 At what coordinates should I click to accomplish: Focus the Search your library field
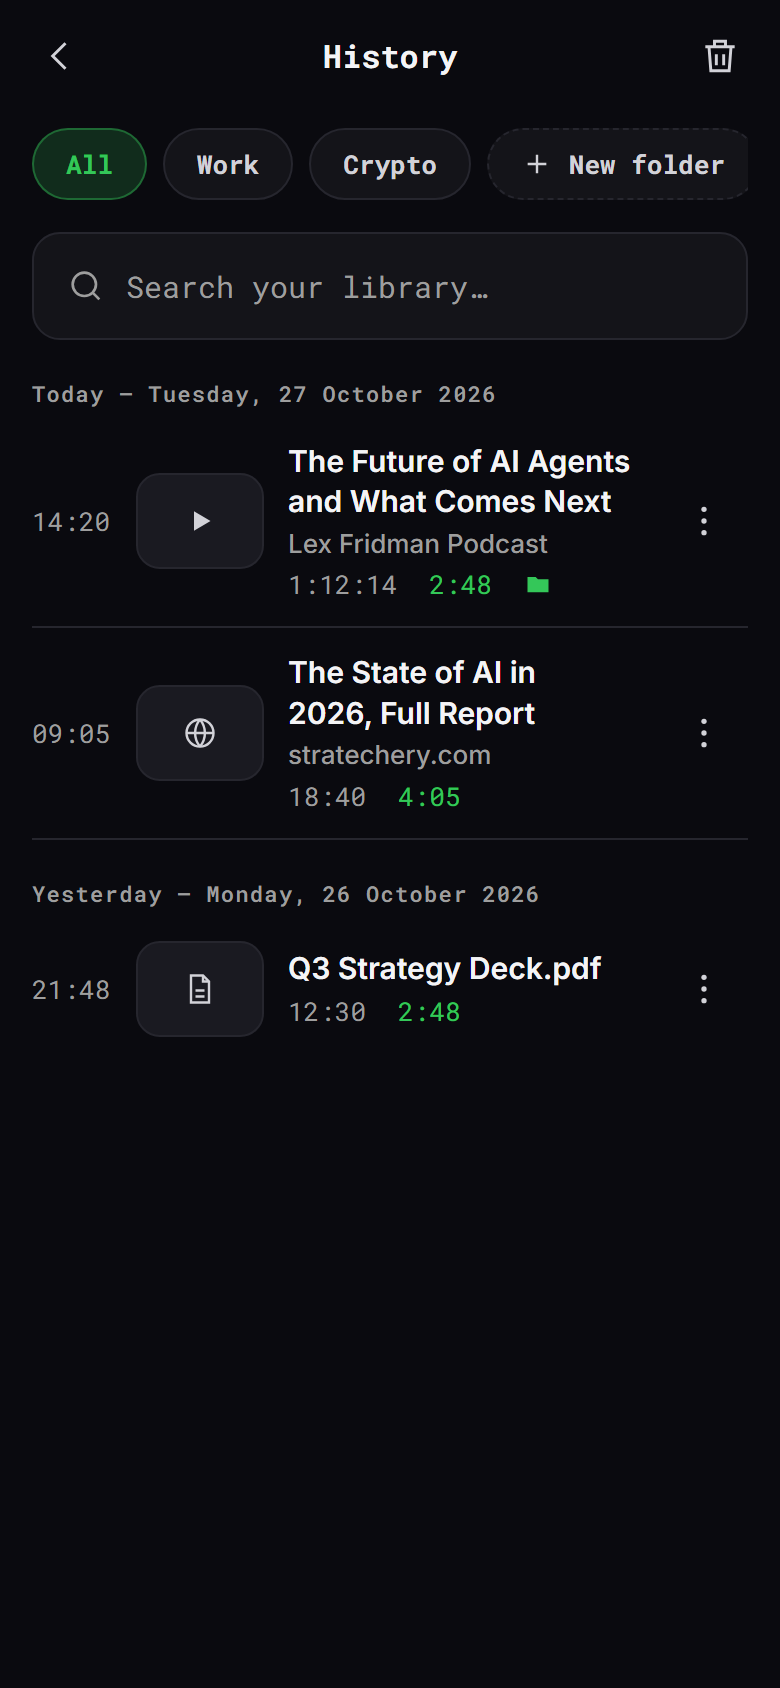pos(390,286)
